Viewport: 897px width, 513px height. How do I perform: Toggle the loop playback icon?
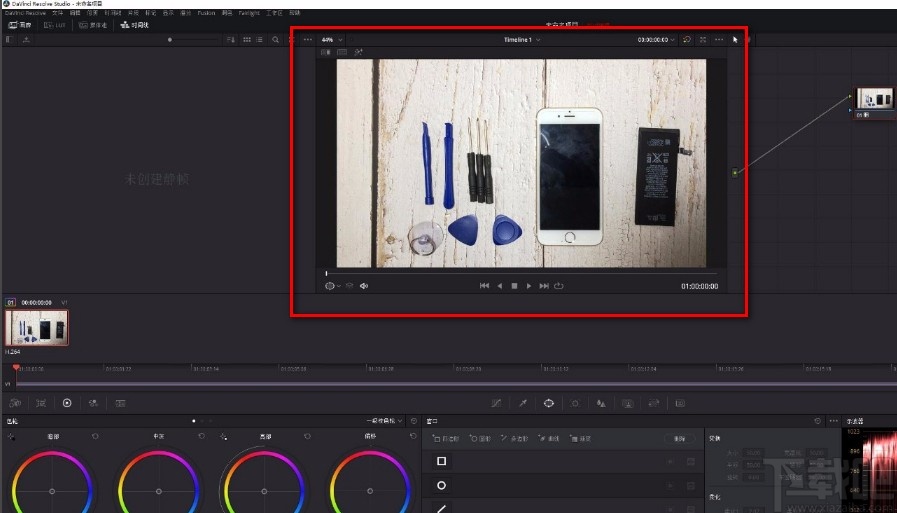point(559,286)
